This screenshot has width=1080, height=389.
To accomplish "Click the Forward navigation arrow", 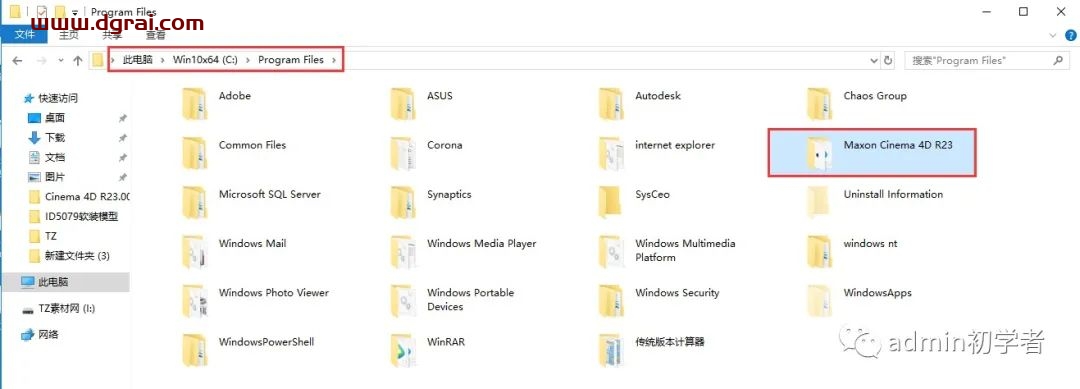I will point(41,61).
